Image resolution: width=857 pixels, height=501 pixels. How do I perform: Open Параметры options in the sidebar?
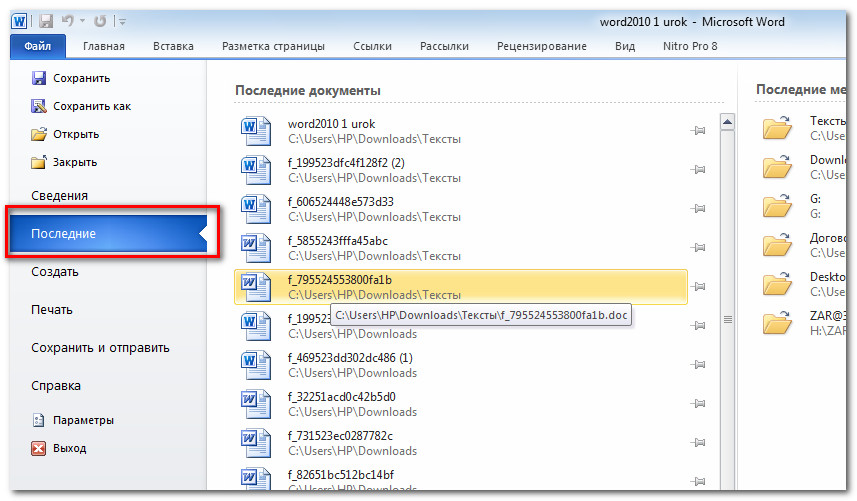pos(83,420)
